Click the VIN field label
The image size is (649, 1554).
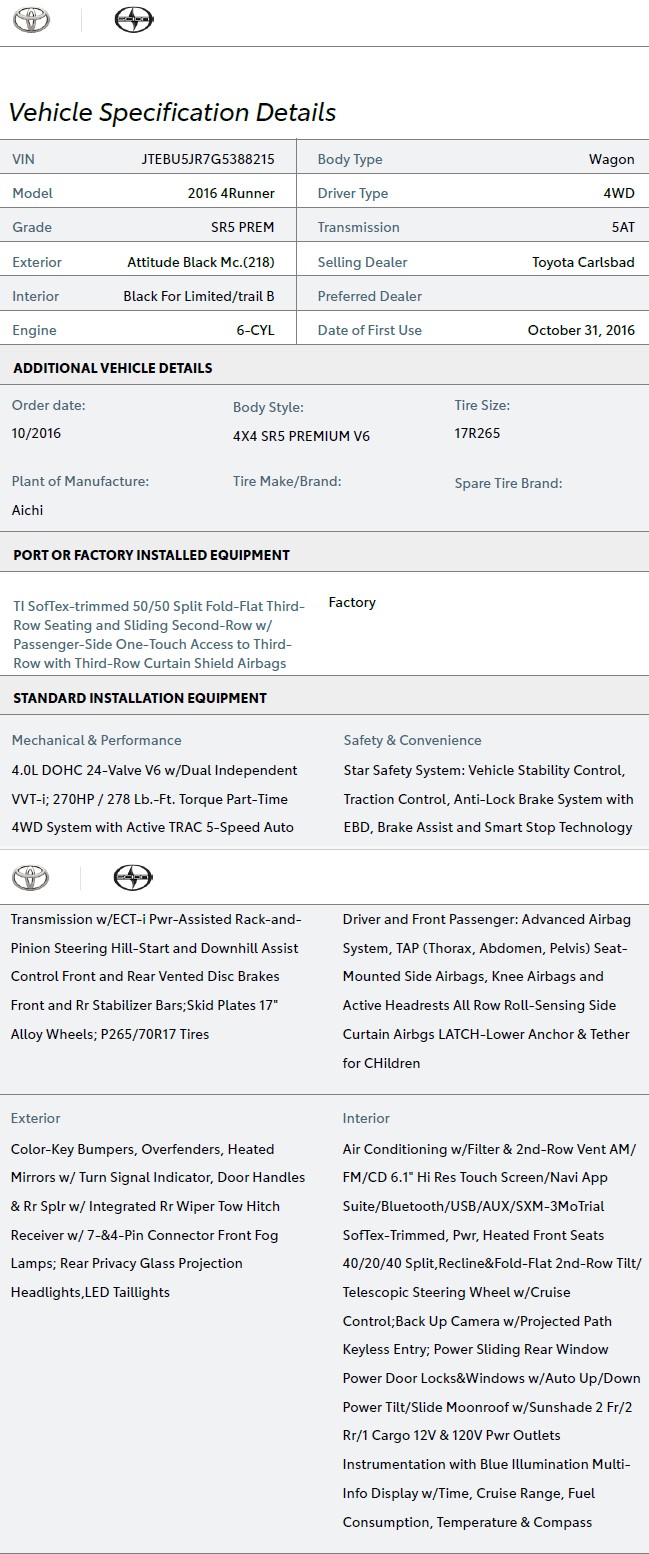23,159
